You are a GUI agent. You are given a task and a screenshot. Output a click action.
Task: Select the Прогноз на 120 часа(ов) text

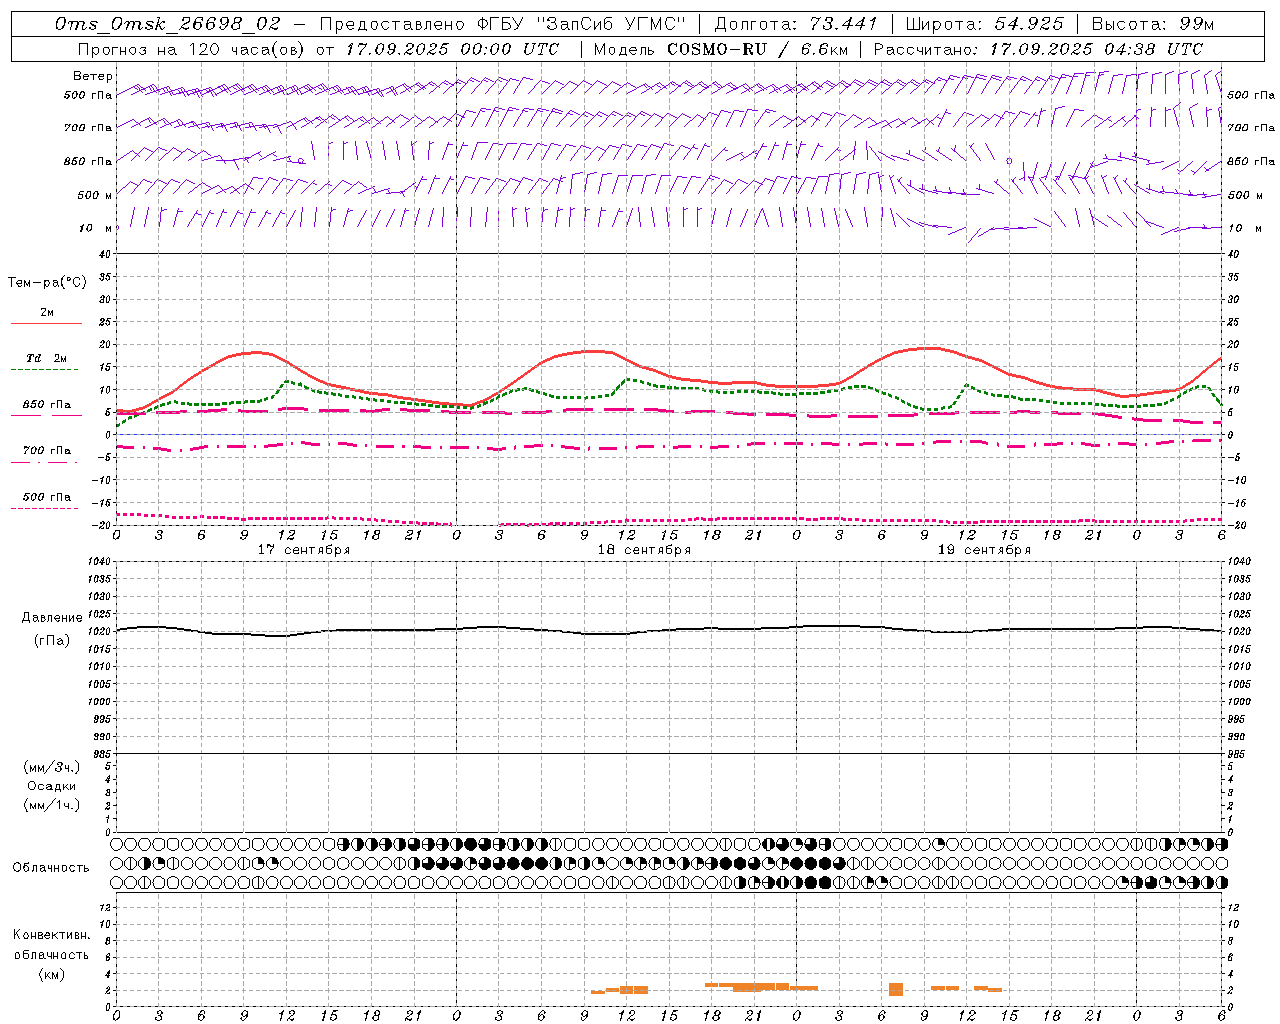click(x=193, y=49)
